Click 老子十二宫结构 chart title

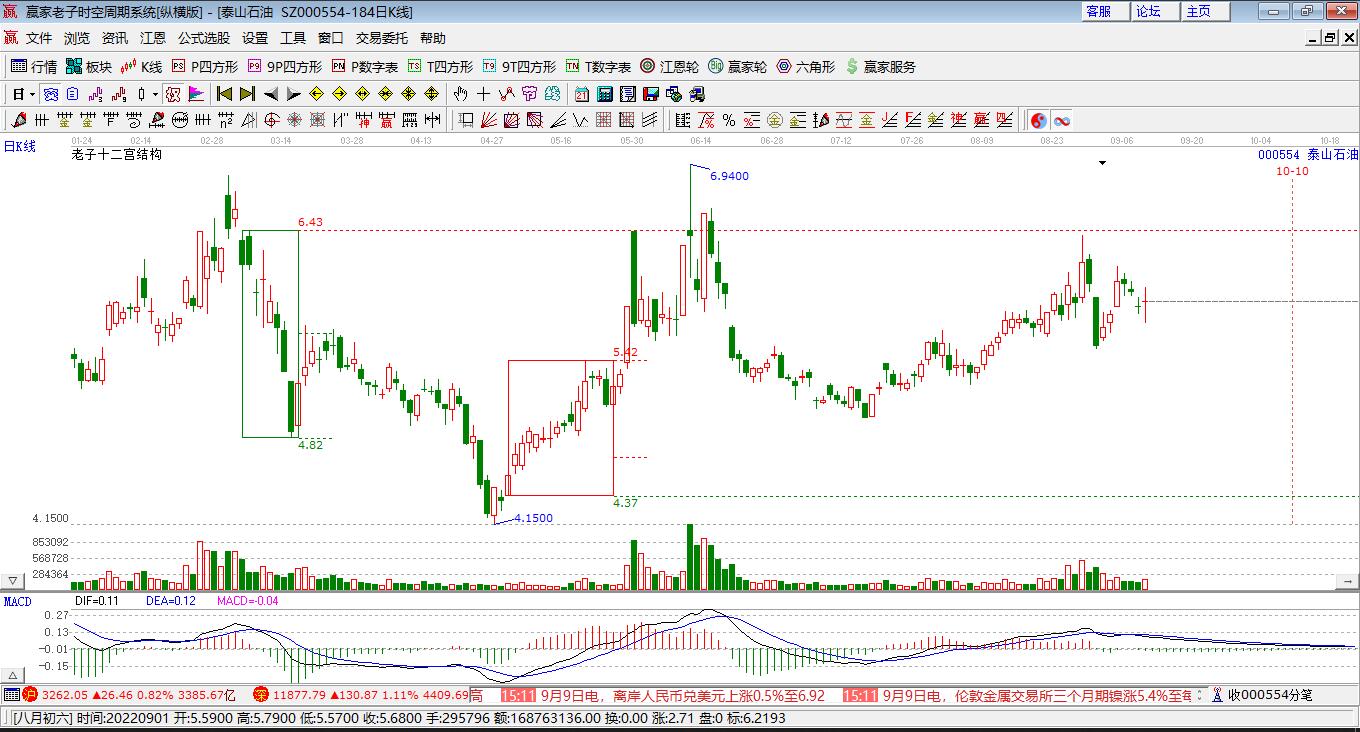pyautogui.click(x=117, y=154)
